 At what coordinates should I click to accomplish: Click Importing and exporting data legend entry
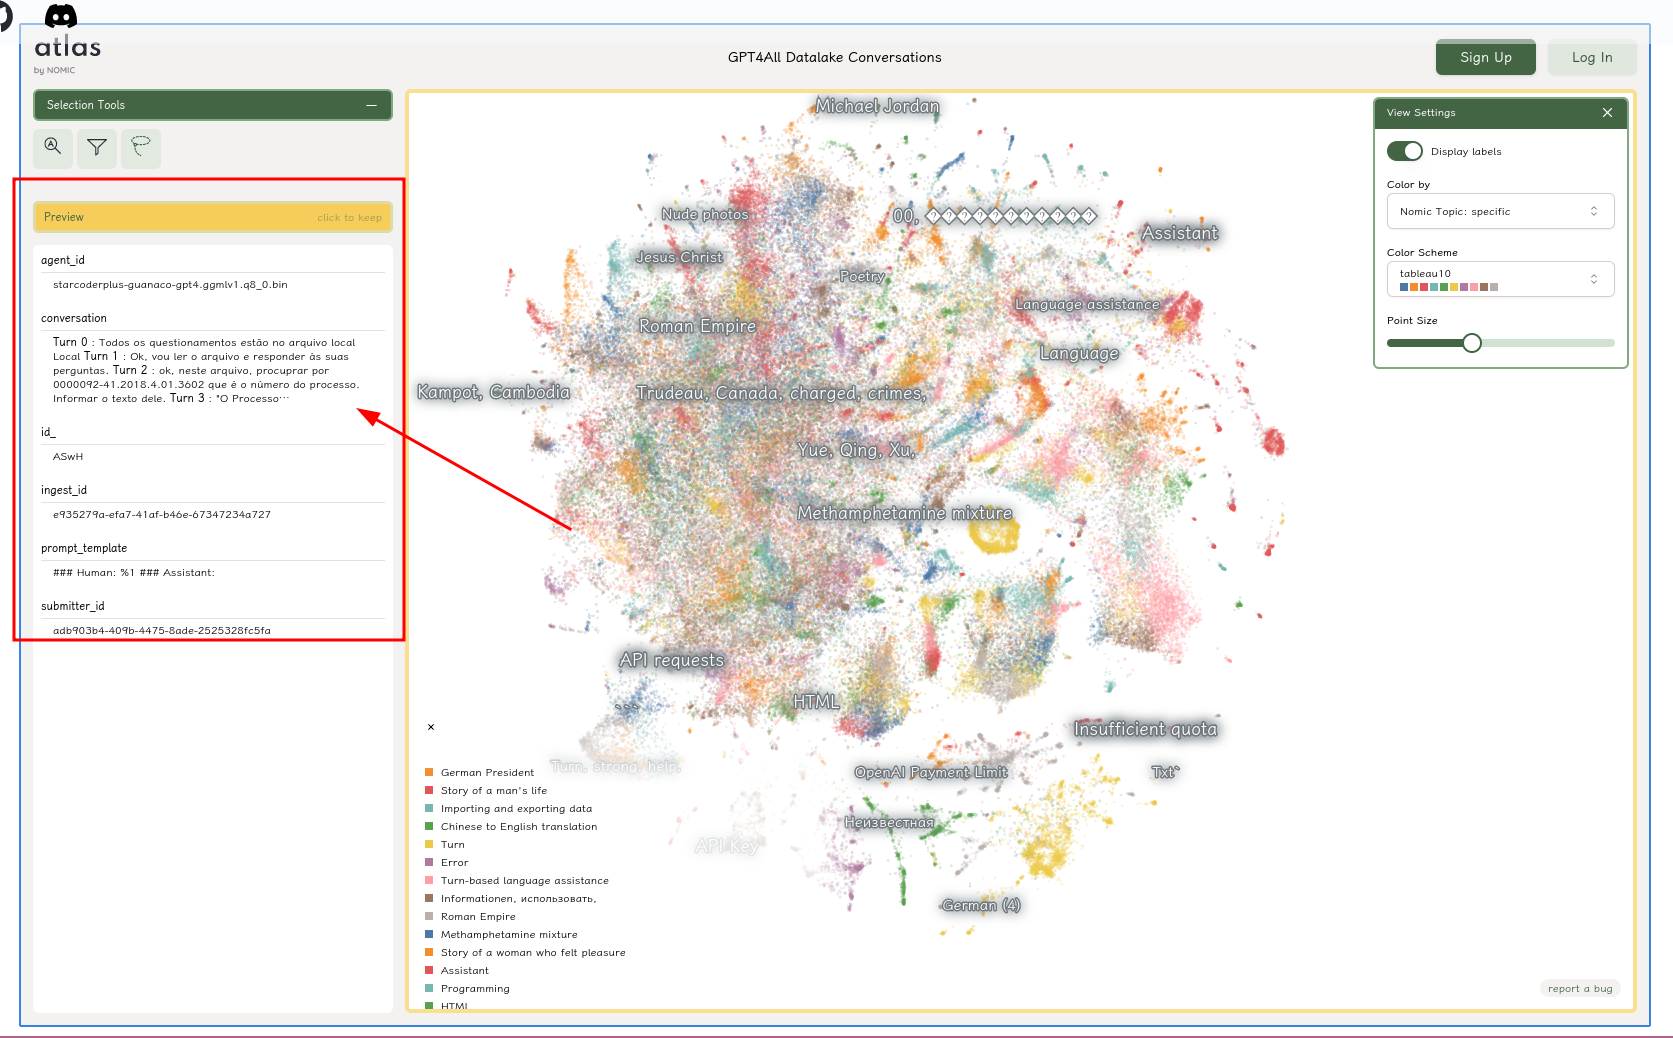pos(516,808)
